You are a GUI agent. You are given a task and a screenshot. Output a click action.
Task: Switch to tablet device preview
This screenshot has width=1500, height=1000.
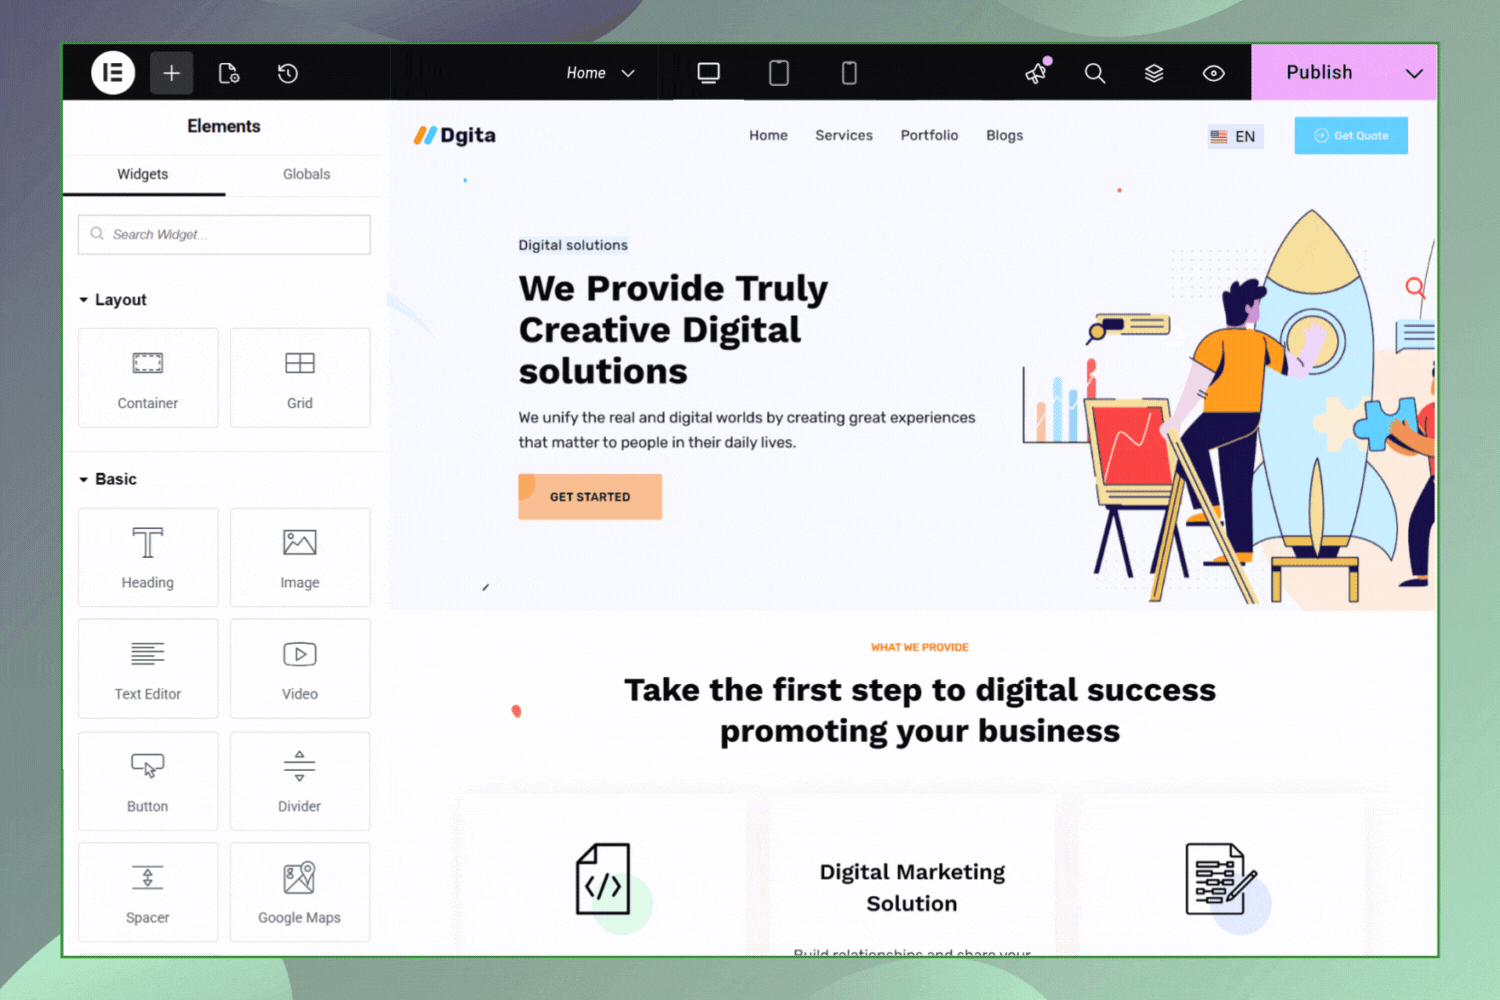(x=779, y=73)
